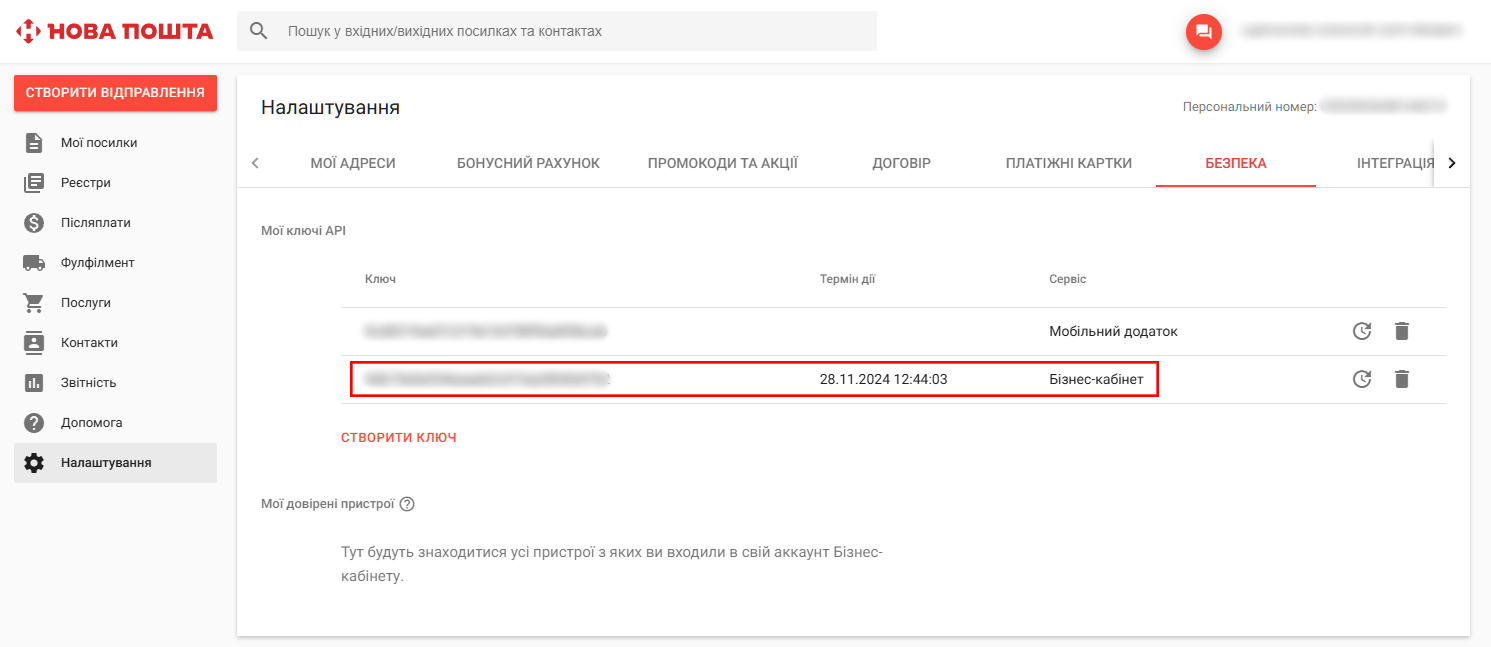Click the Післяплати dollar icon

pos(34,223)
